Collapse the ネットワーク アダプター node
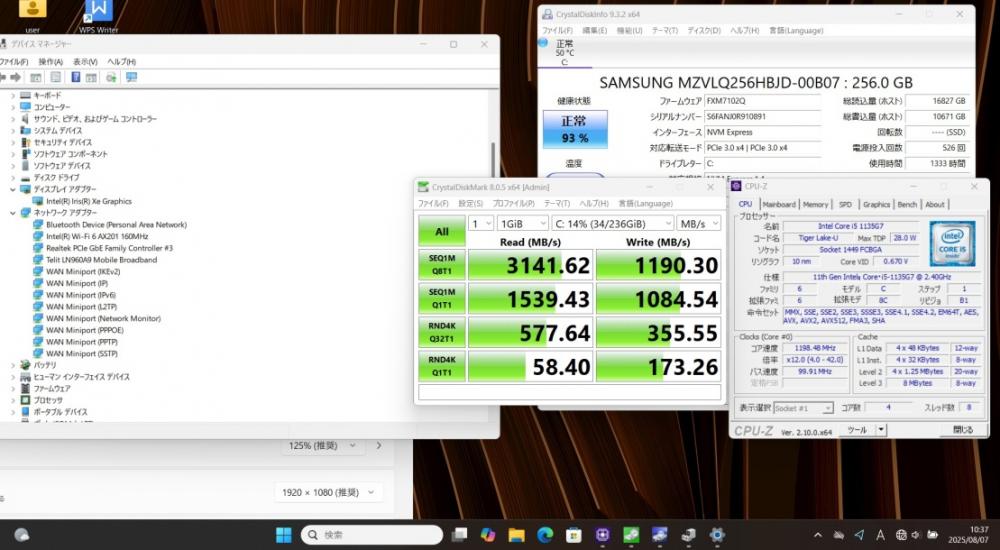Viewport: 1000px width, 550px height. [13, 212]
